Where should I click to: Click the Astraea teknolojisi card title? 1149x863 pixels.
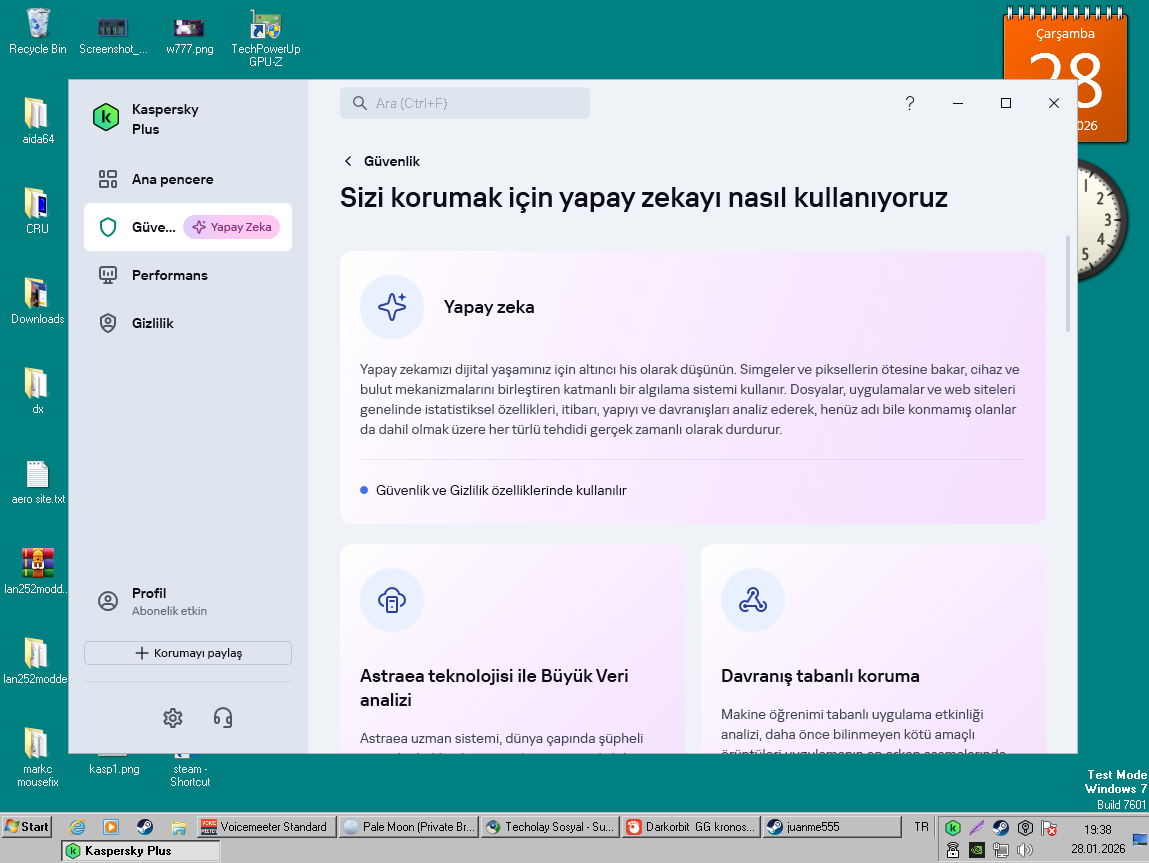click(494, 688)
